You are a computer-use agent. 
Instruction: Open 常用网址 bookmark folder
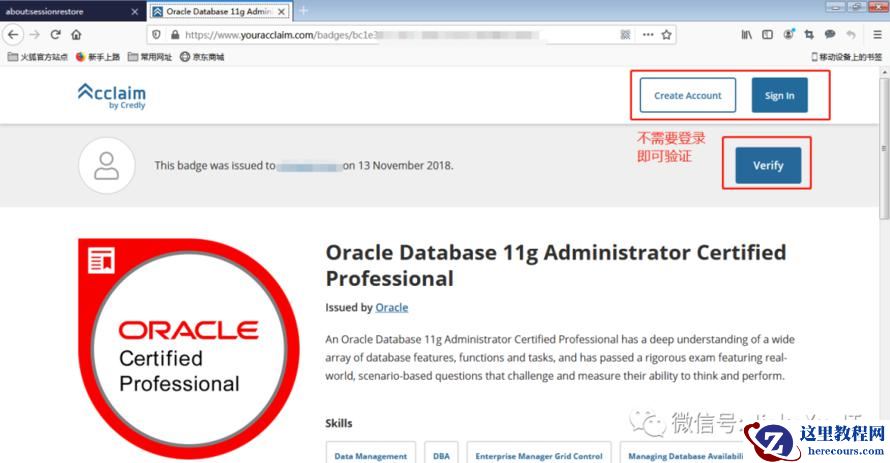150,57
